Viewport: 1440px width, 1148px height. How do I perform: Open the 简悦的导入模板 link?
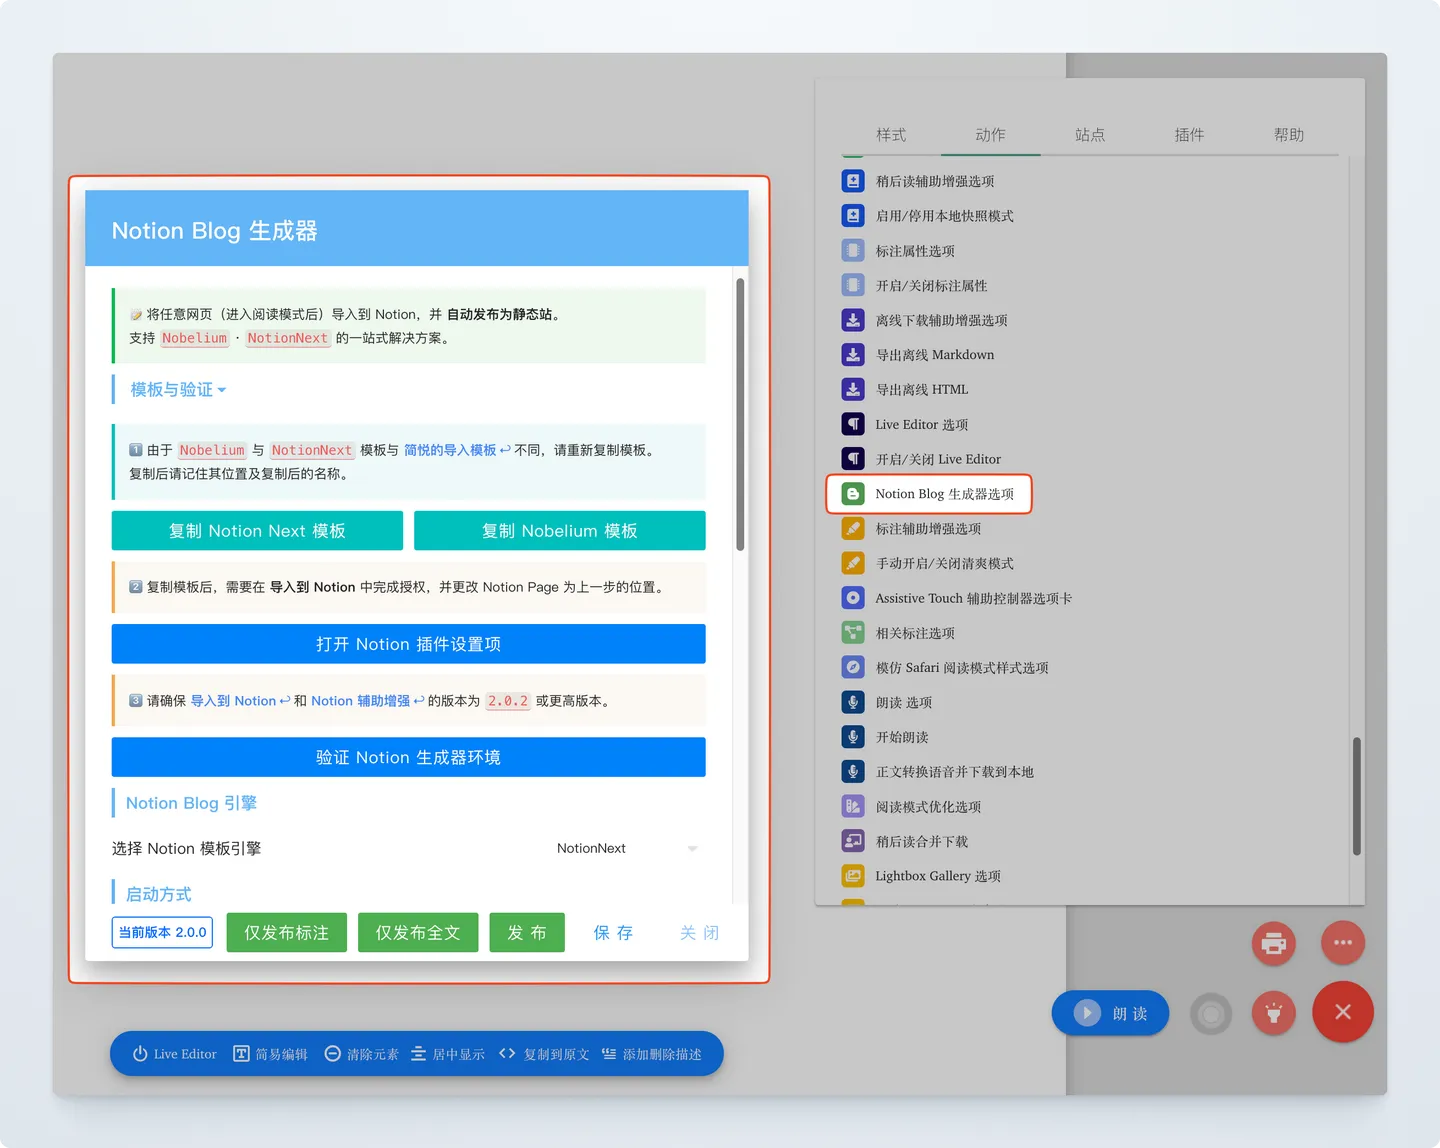point(457,450)
